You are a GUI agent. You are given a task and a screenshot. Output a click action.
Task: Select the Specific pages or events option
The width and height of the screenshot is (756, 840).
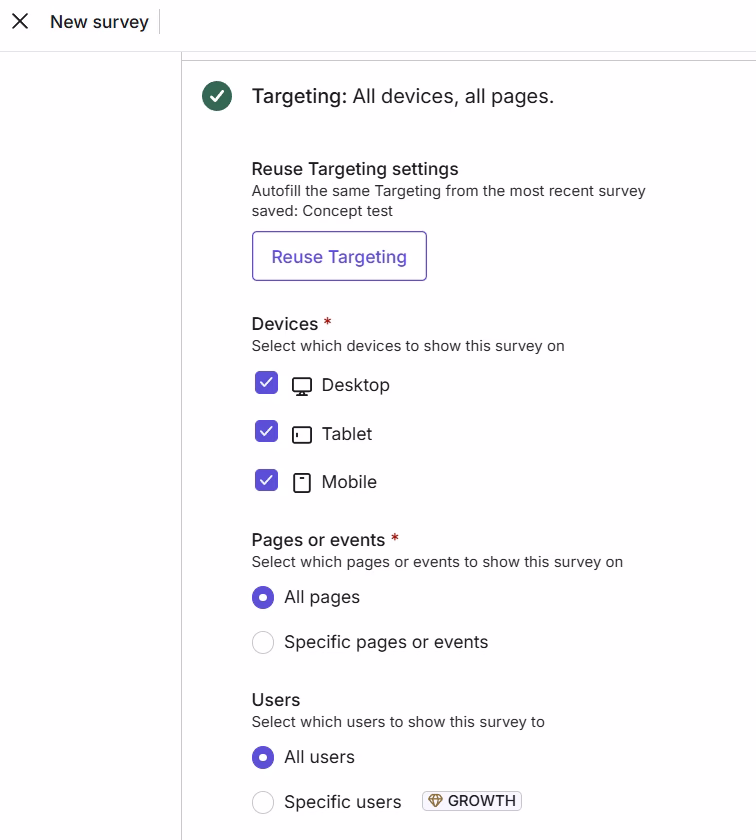click(x=262, y=642)
